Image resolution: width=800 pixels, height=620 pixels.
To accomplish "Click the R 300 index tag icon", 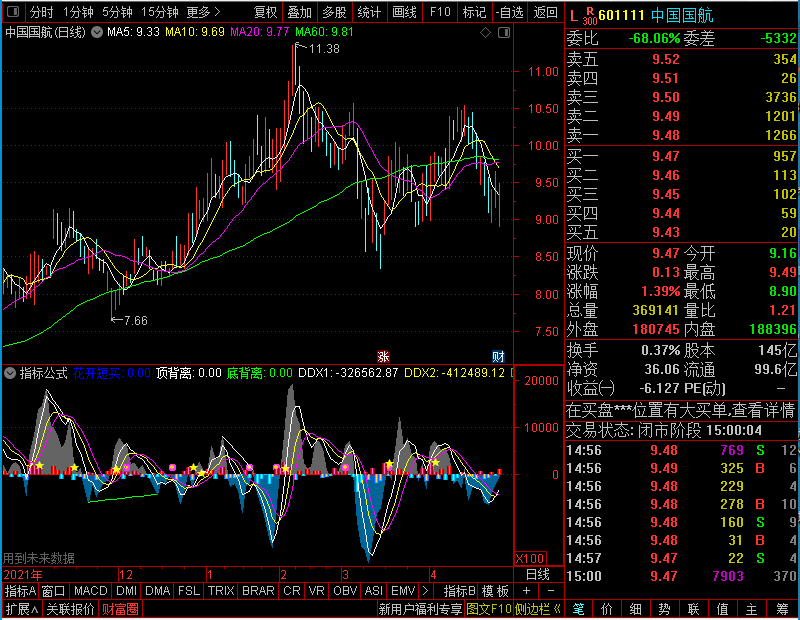I will coord(590,16).
